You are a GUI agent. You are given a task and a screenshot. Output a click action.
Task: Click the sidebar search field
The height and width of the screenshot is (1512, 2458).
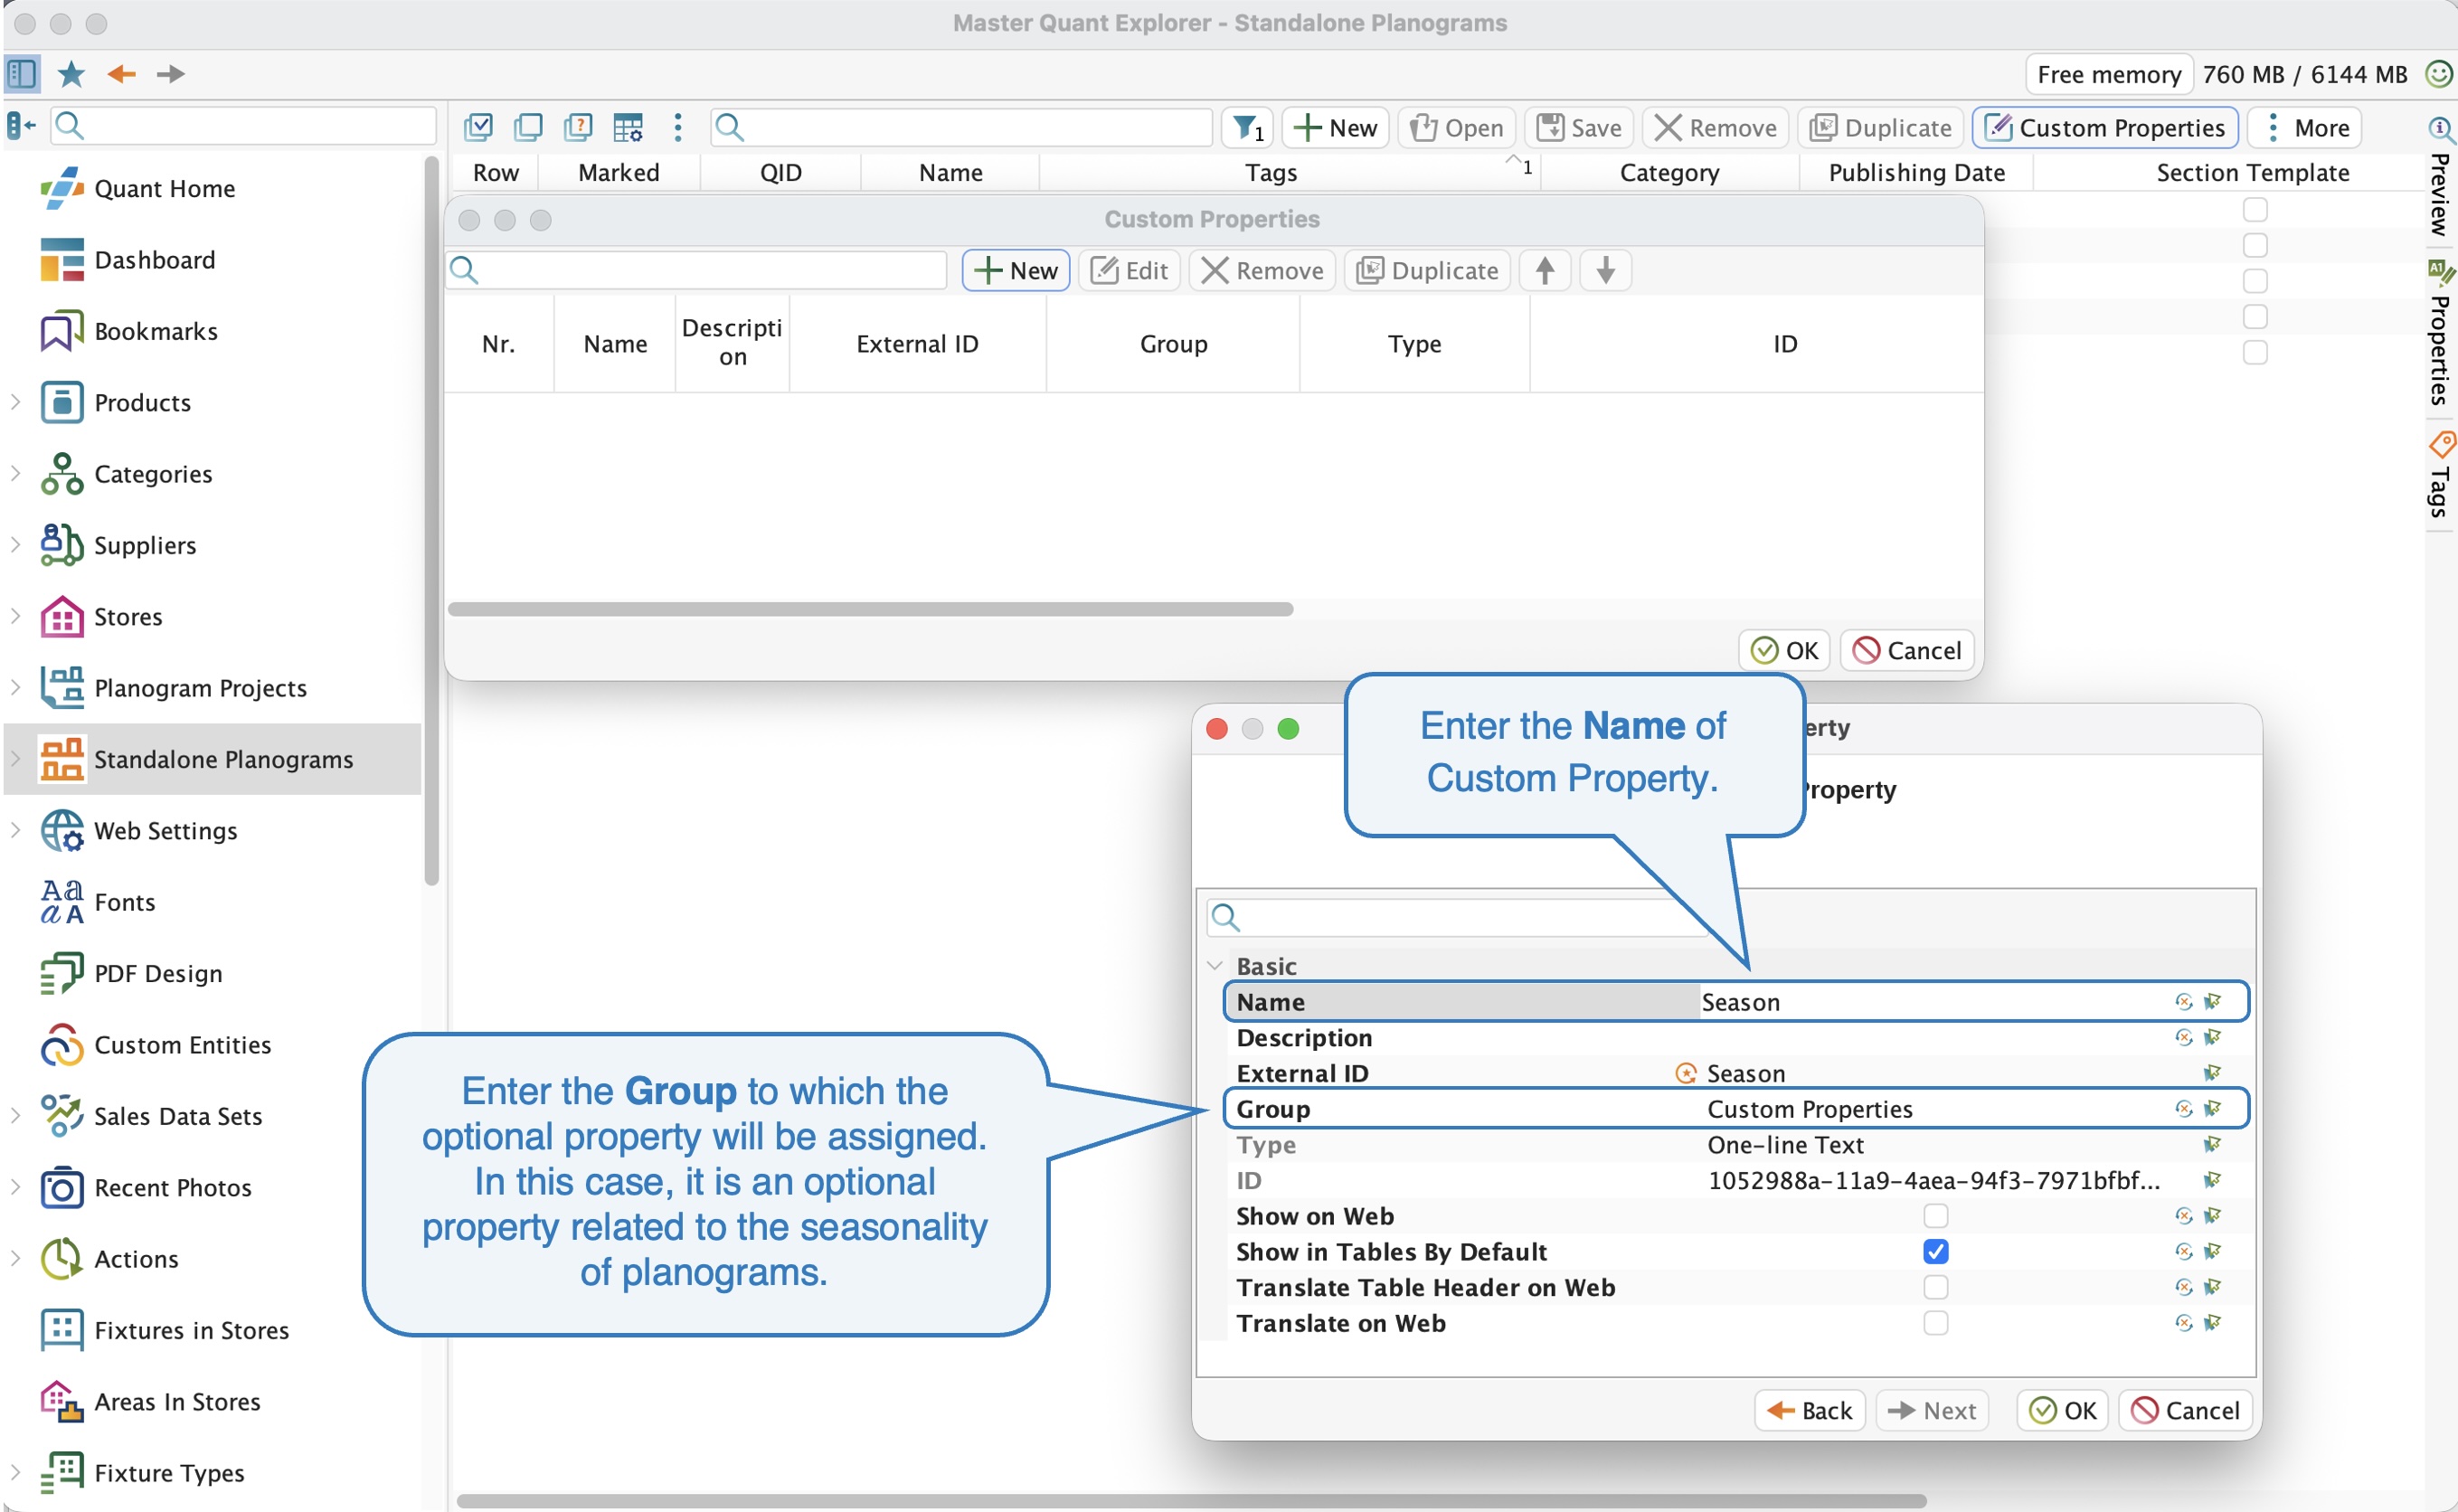(x=244, y=126)
